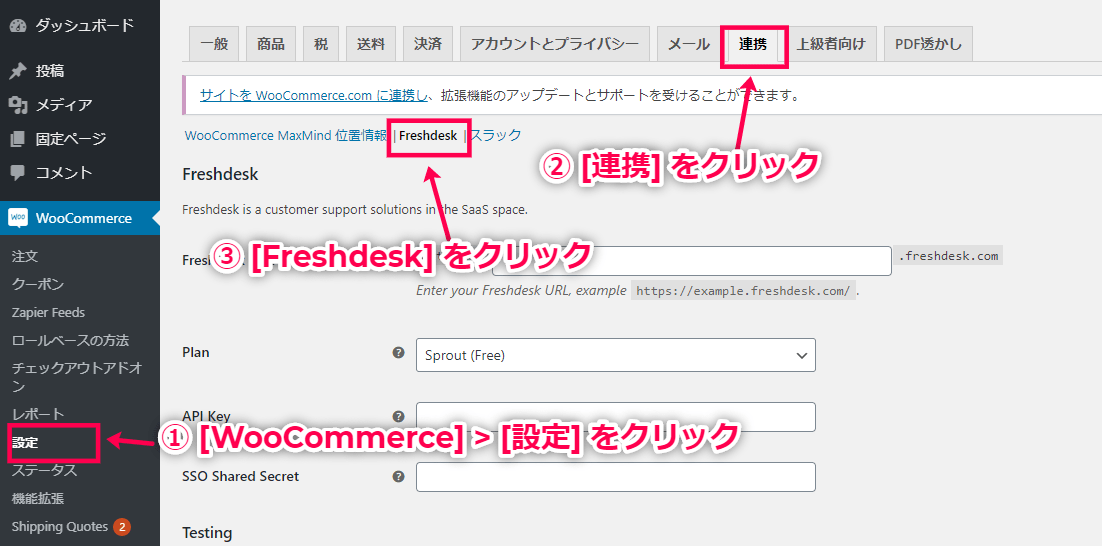
Task: Open the PDF透かし tab
Action: 928,44
